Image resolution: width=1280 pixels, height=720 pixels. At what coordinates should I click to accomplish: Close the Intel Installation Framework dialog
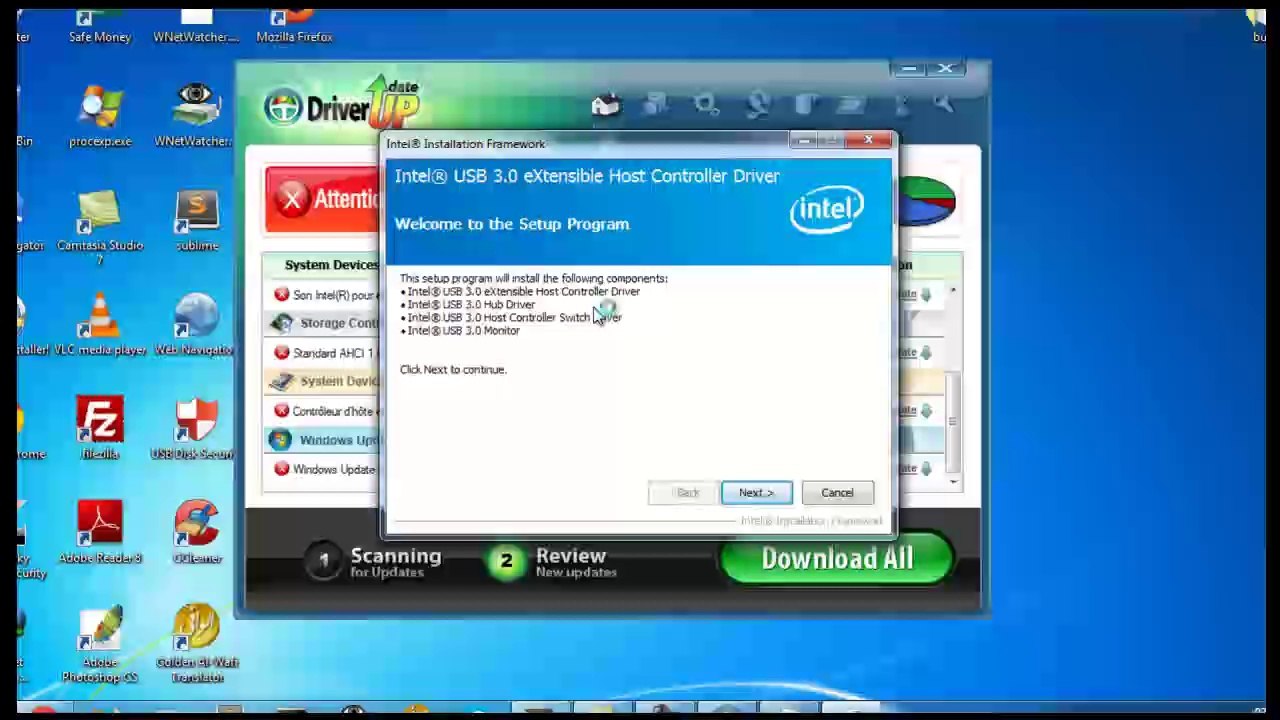coord(868,140)
